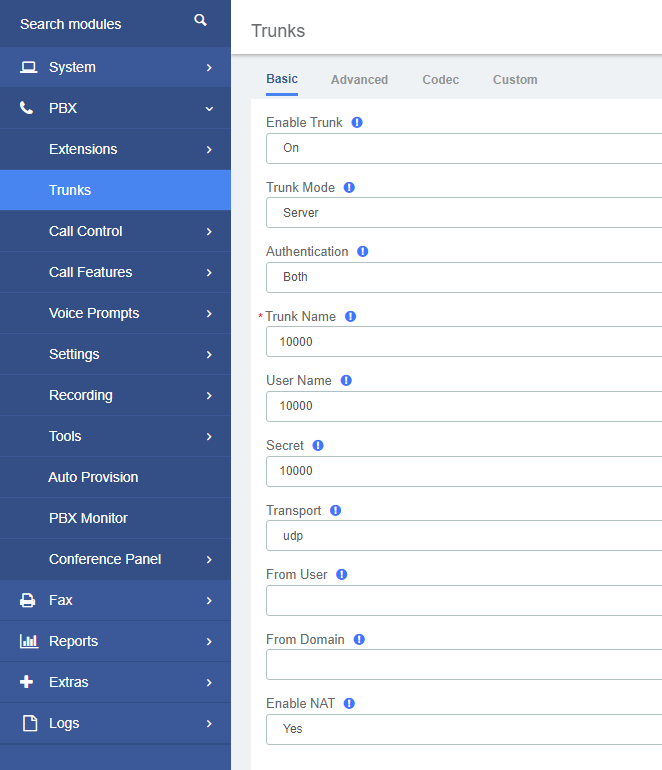This screenshot has width=662, height=770.
Task: Click the Fax printer icon
Action: click(x=28, y=600)
